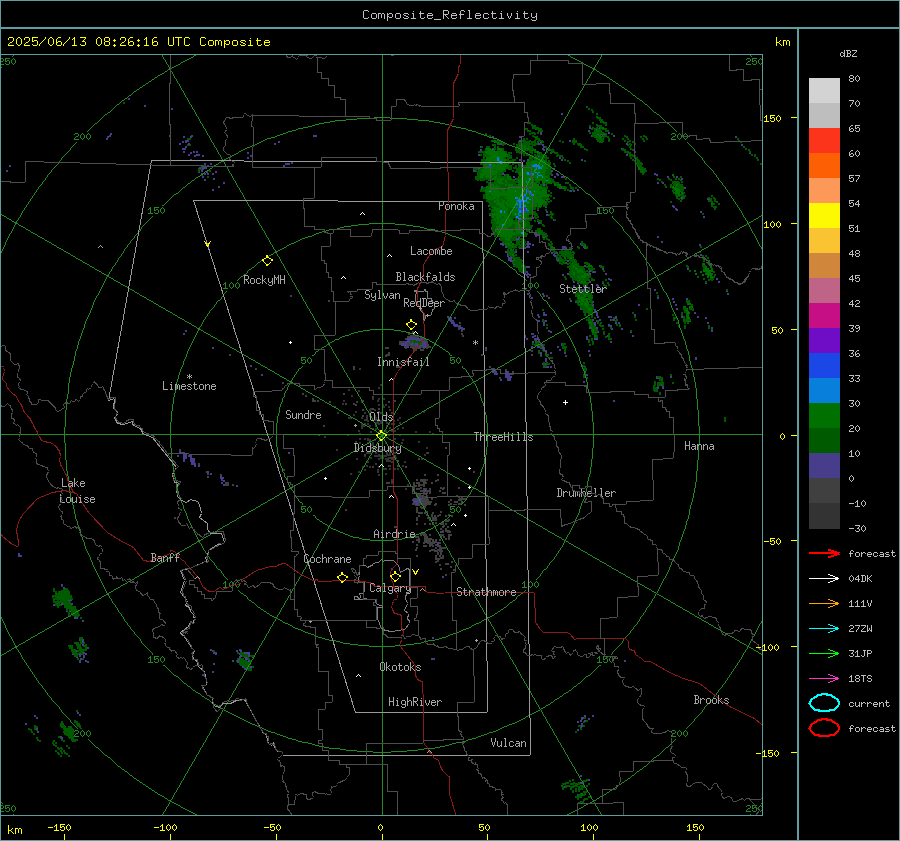Click the Banff city label

(165, 558)
